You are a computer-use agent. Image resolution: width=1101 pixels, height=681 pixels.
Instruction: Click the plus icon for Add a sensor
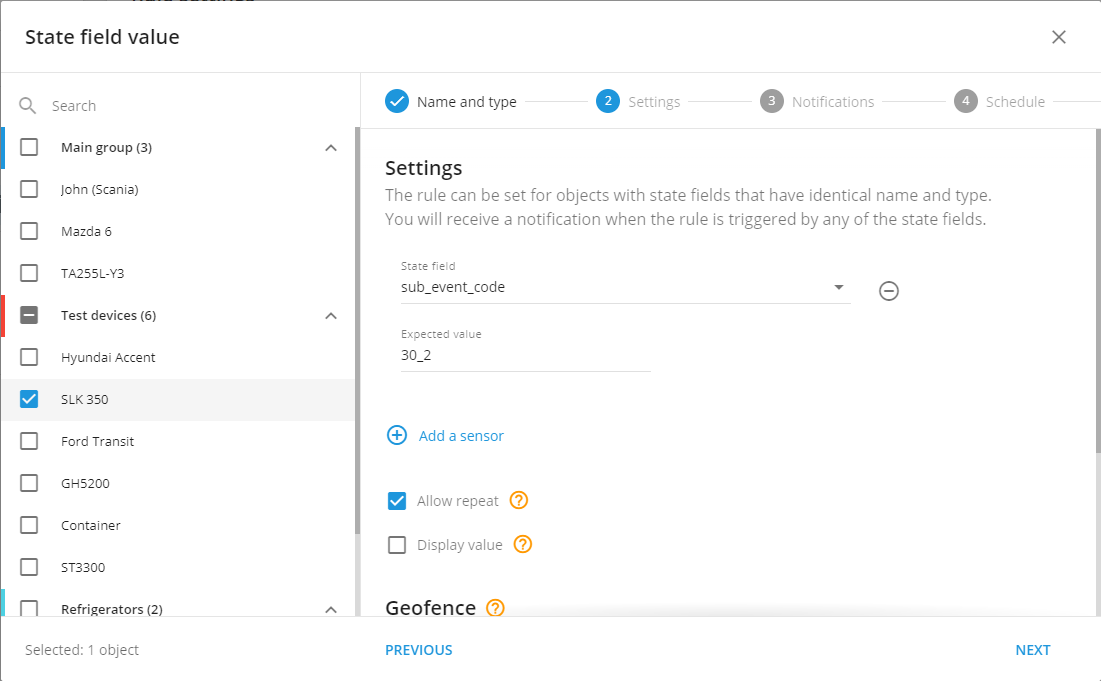pyautogui.click(x=397, y=435)
